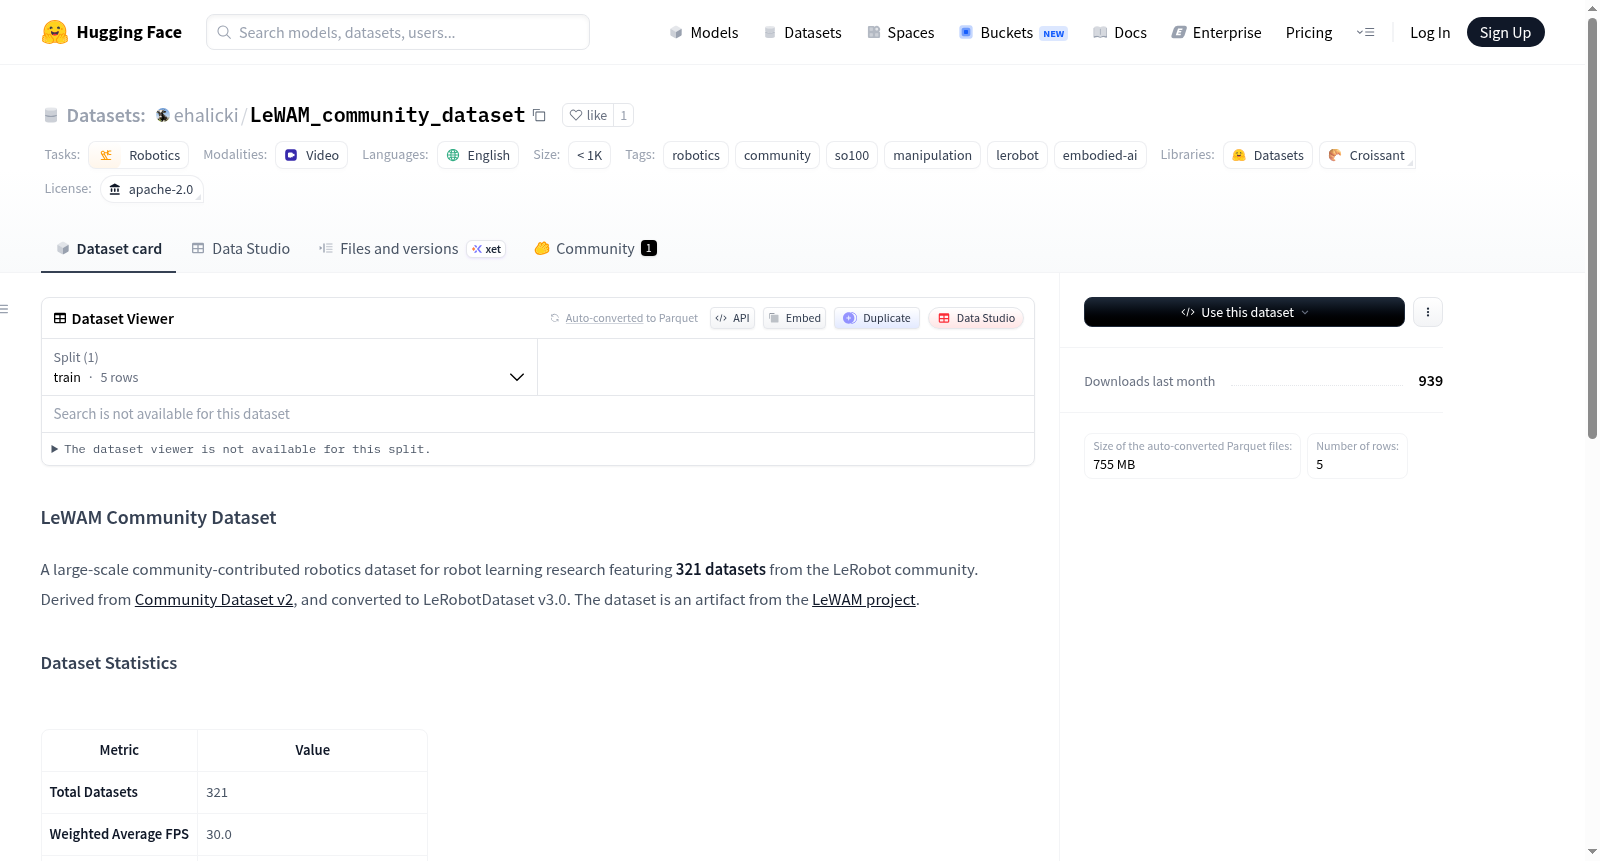Click the API button in Dataset Viewer
1600x861 pixels.
[732, 318]
